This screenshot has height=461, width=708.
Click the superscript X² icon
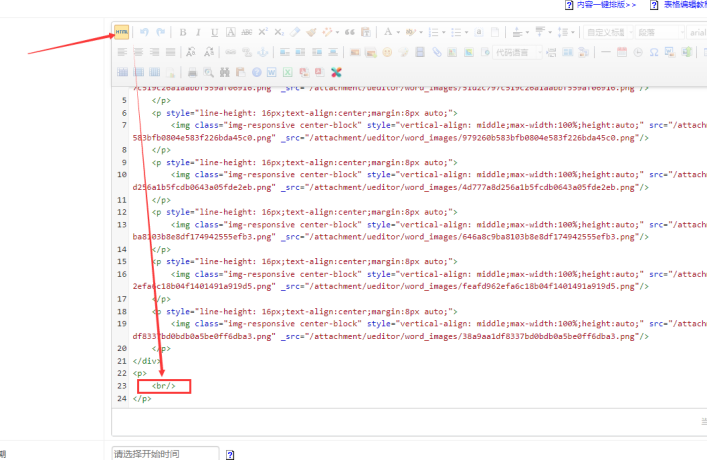tap(262, 32)
